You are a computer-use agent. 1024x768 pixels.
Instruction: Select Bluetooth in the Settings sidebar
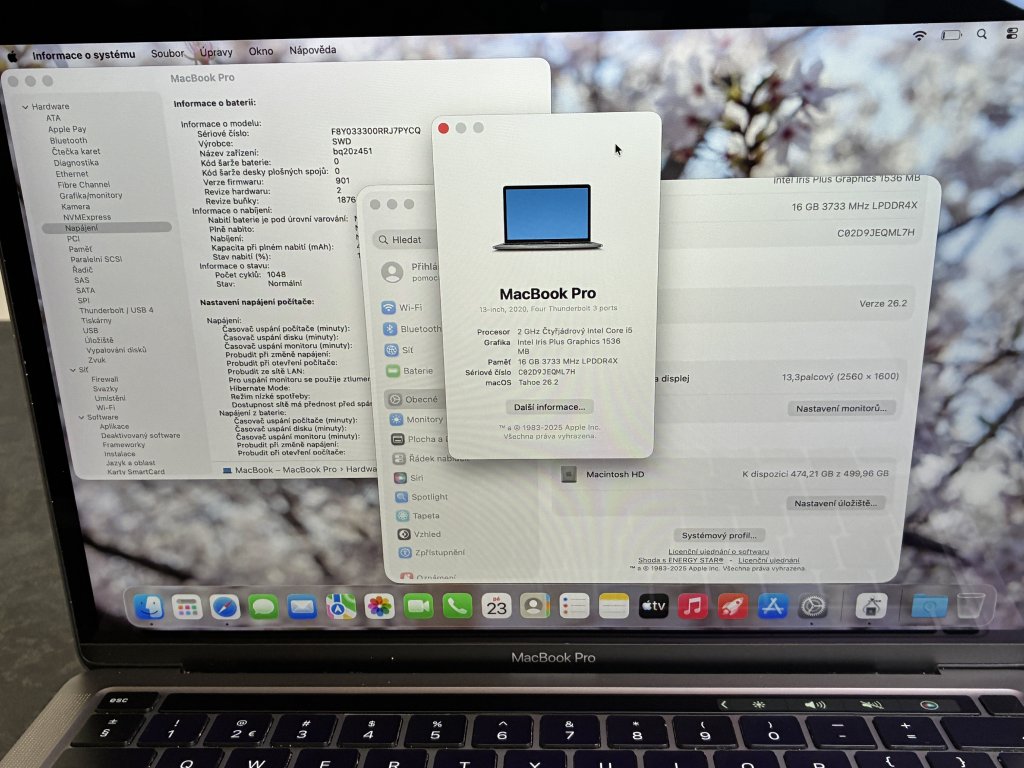tap(413, 329)
